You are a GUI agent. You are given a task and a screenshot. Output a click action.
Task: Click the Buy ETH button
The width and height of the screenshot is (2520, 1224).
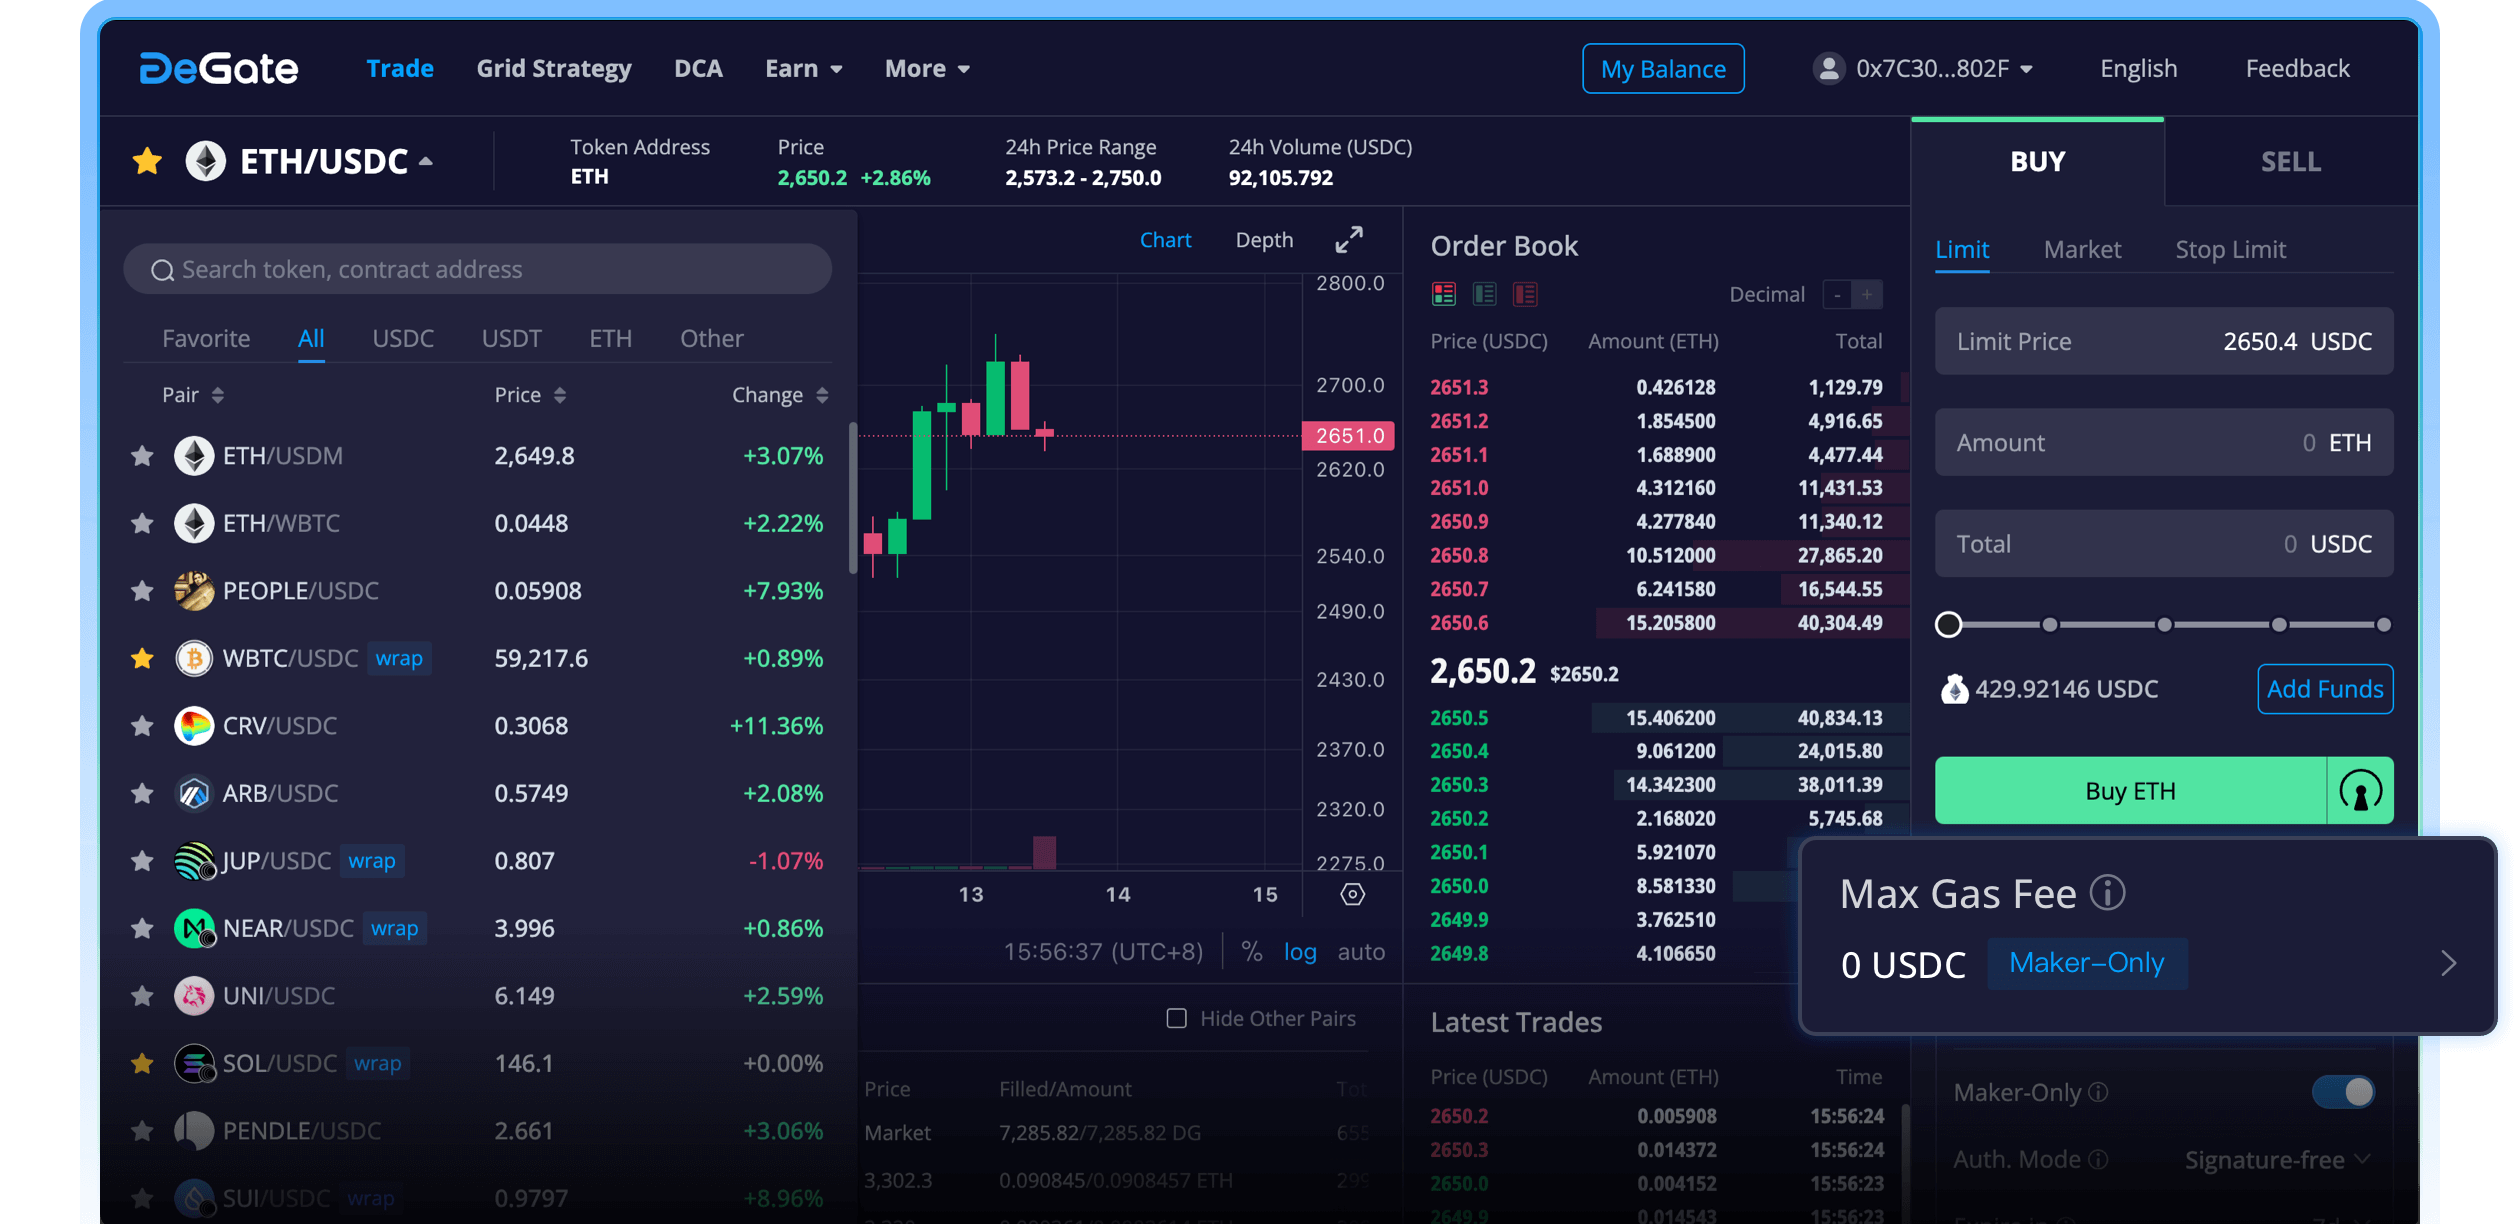click(x=2130, y=791)
